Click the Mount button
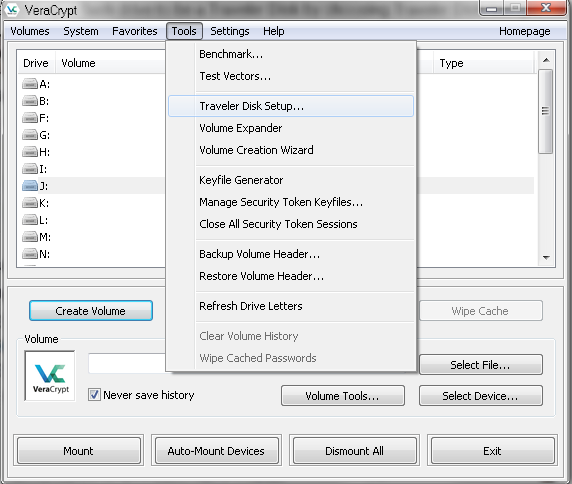572x484 pixels. 78,451
